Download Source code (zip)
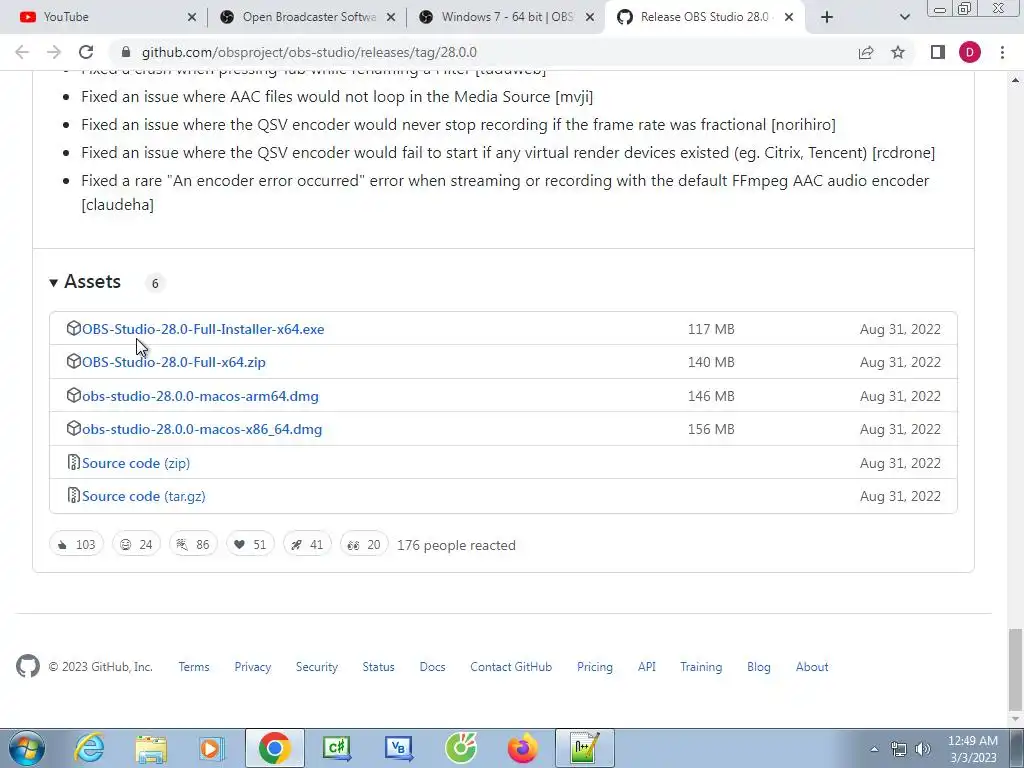This screenshot has width=1024, height=768. tap(136, 463)
